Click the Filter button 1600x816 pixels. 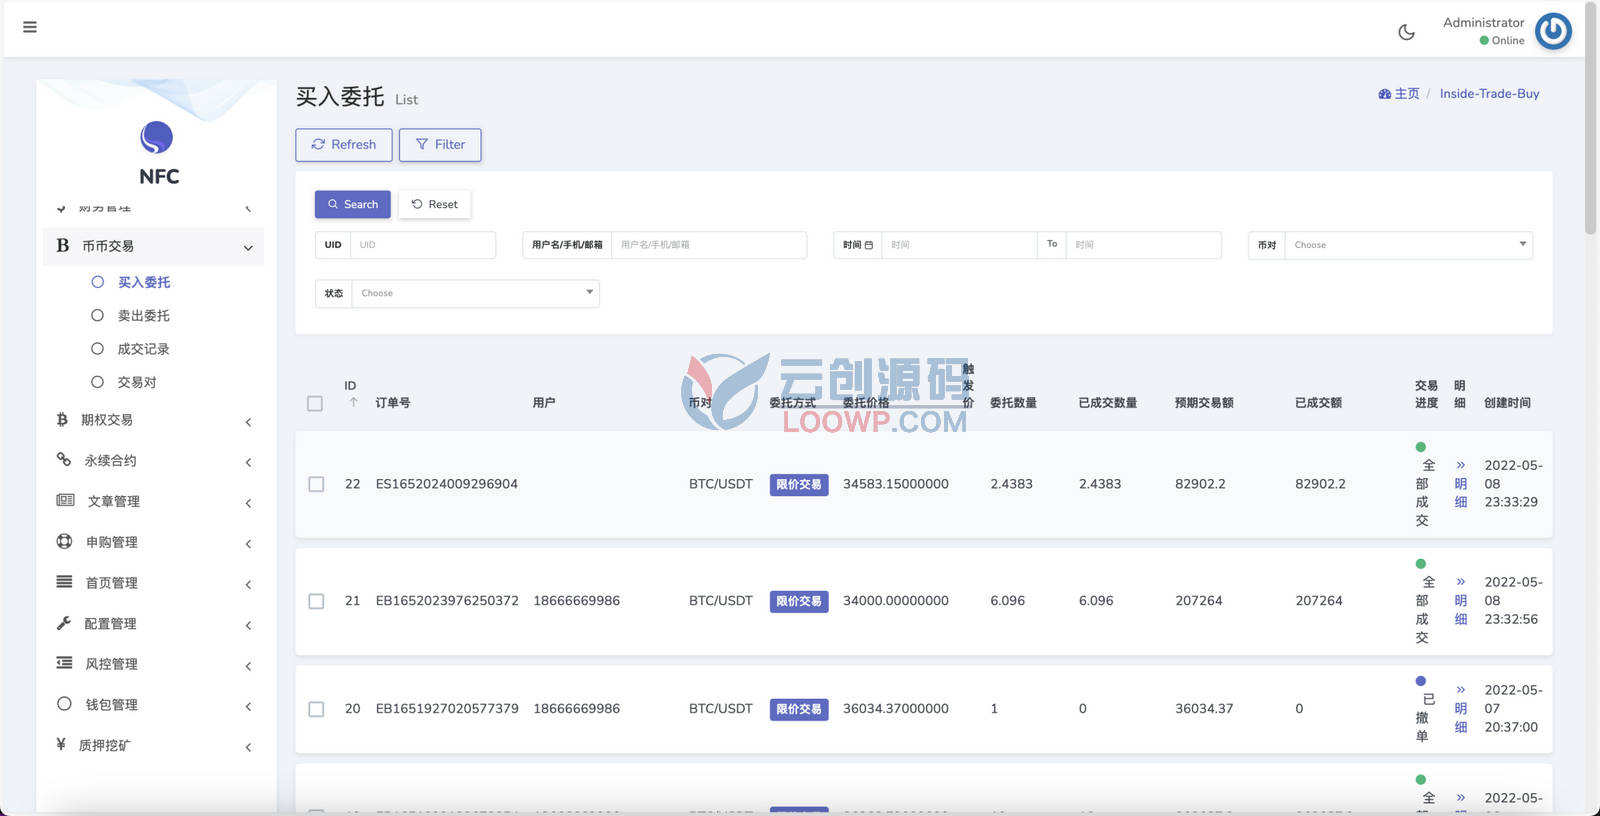(x=440, y=145)
